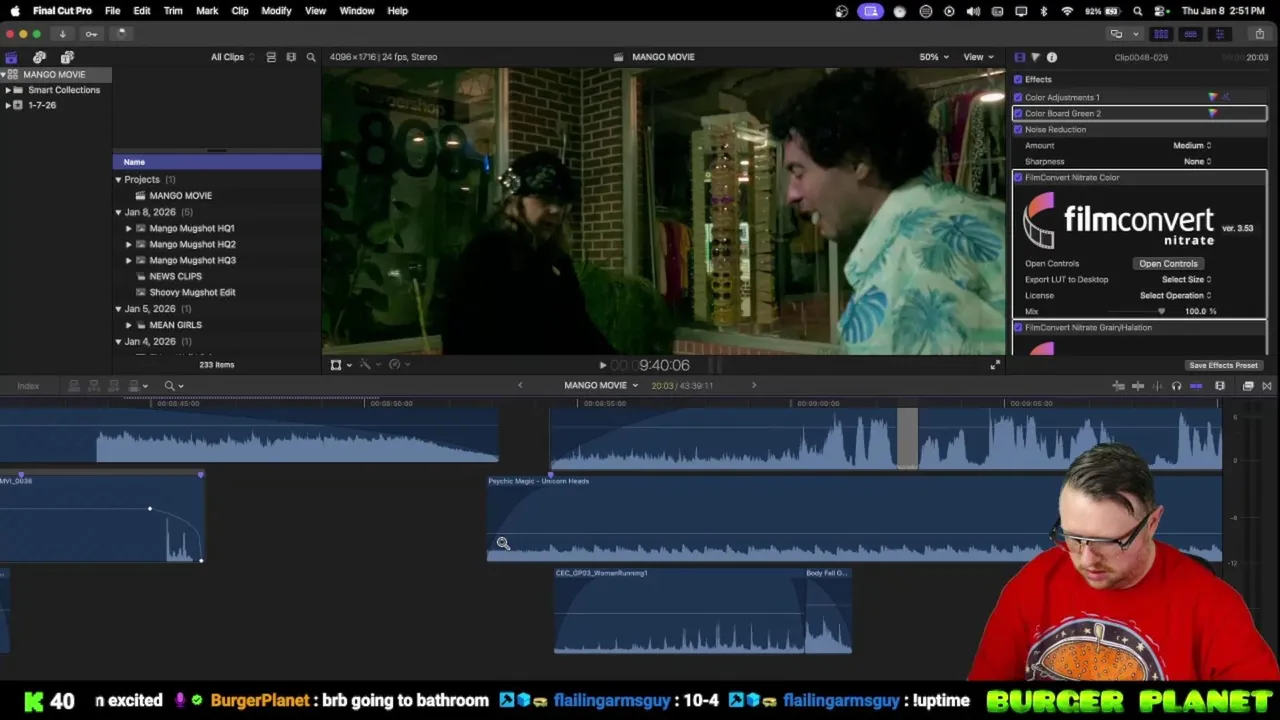This screenshot has height=720, width=1280.
Task: Toggle filmstrip or list clip appearance
Action: click(x=271, y=57)
